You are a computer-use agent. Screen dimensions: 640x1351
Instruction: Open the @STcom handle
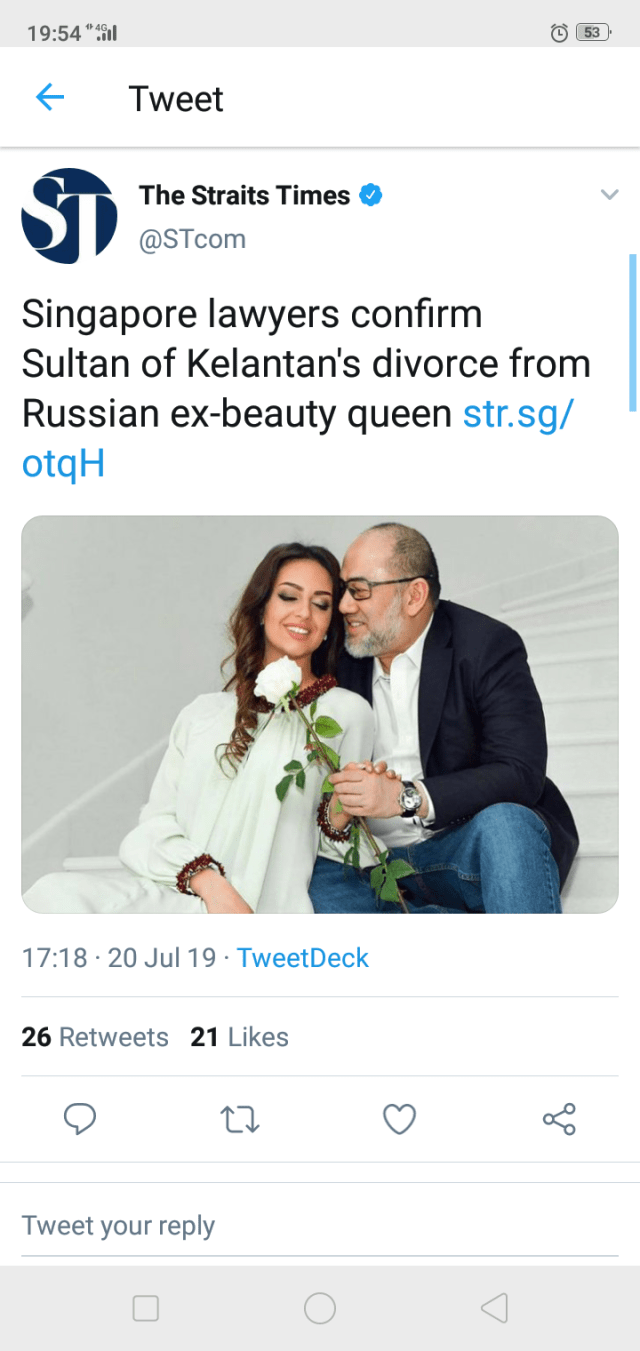click(x=192, y=240)
